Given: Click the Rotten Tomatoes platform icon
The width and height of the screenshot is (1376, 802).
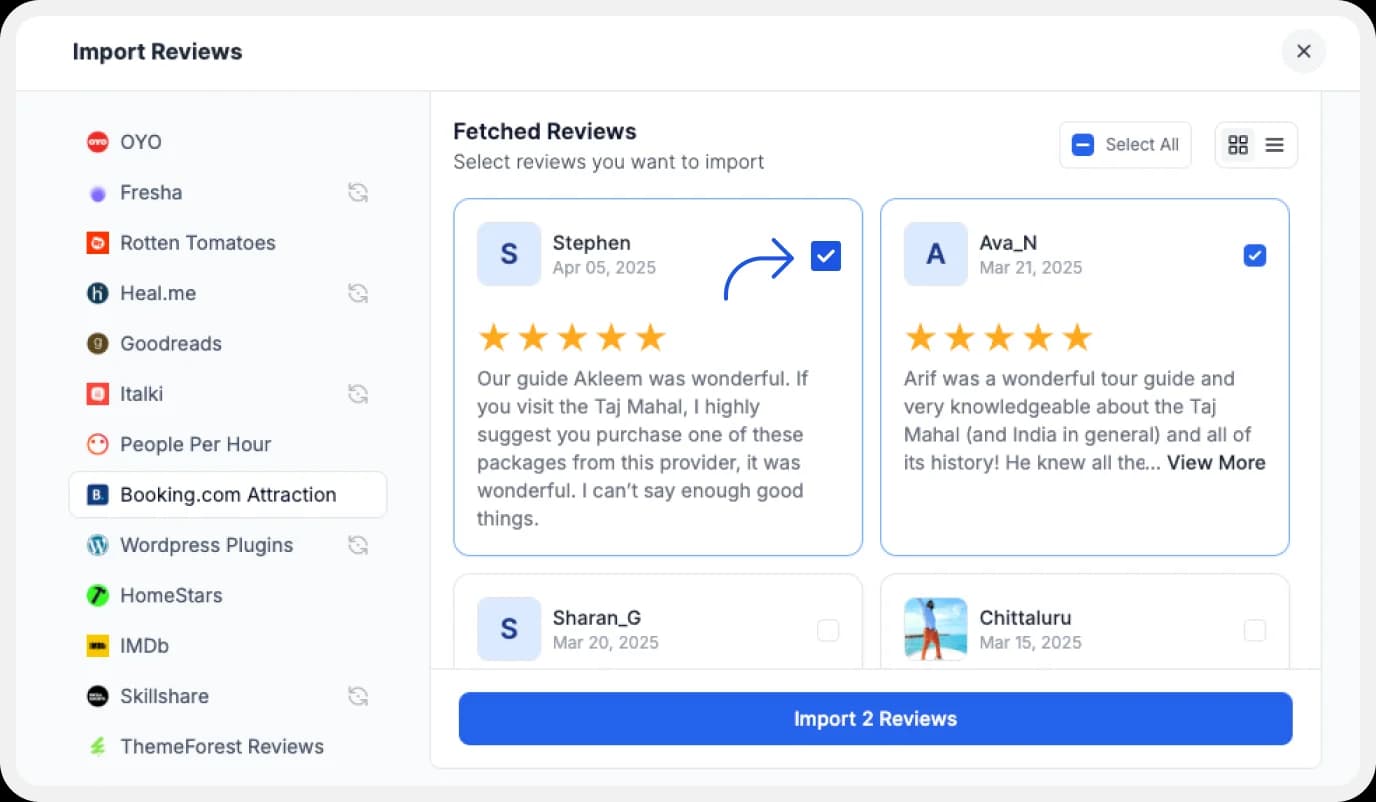Looking at the screenshot, I should click(x=98, y=242).
